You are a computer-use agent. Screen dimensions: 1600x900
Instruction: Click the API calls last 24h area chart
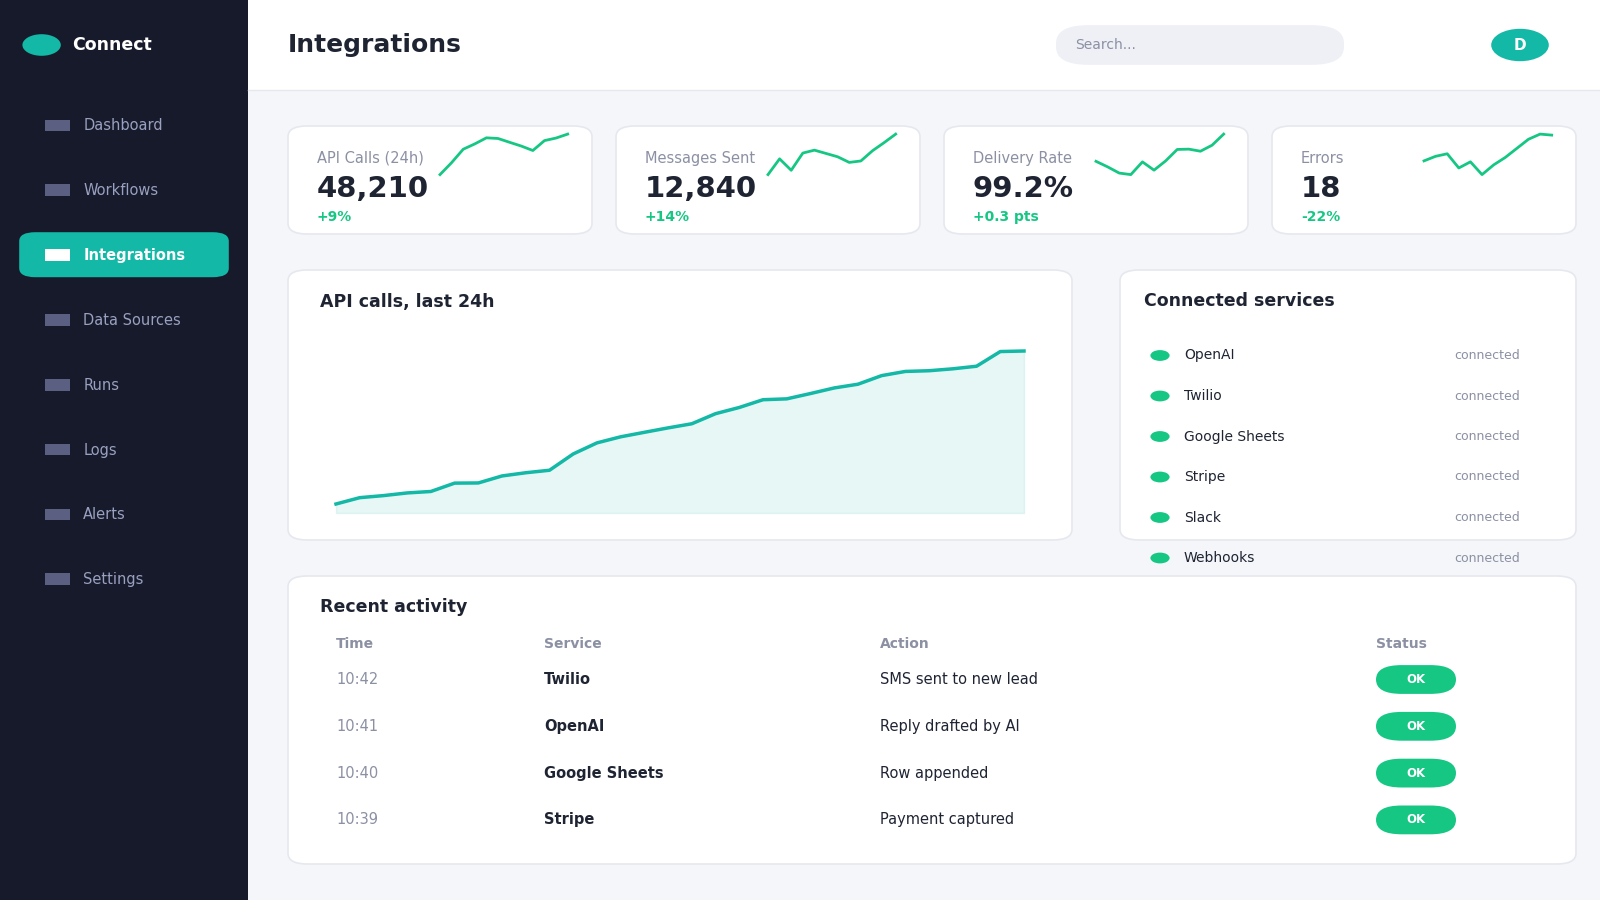coord(680,432)
